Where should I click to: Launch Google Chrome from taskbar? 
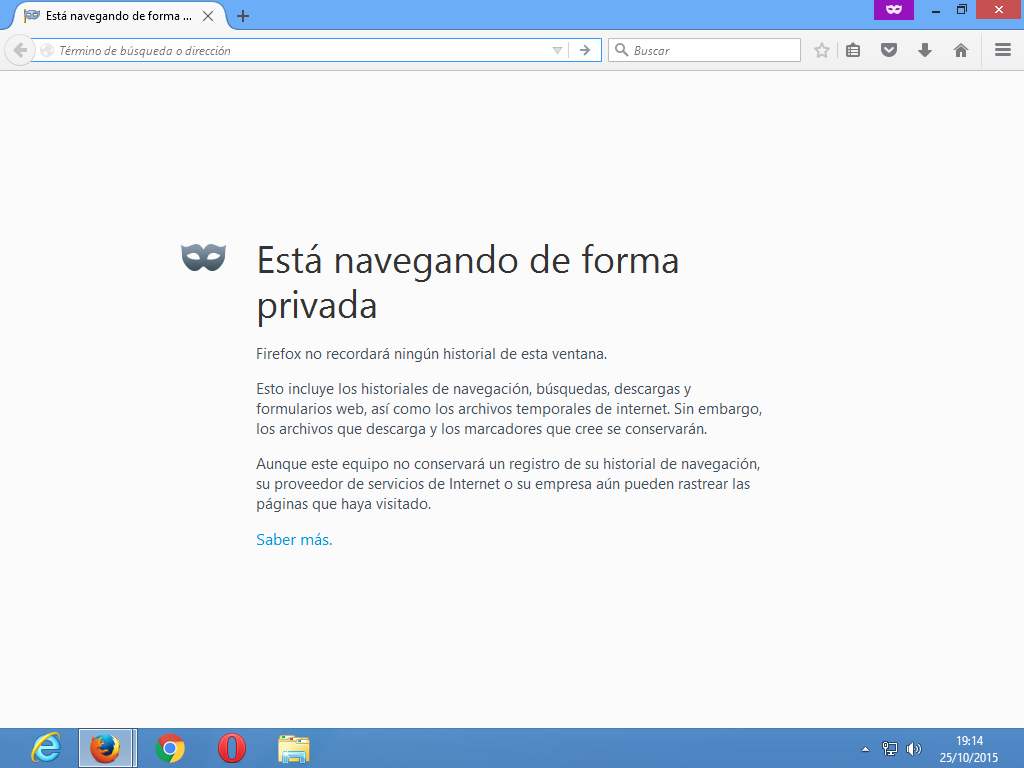[x=170, y=748]
